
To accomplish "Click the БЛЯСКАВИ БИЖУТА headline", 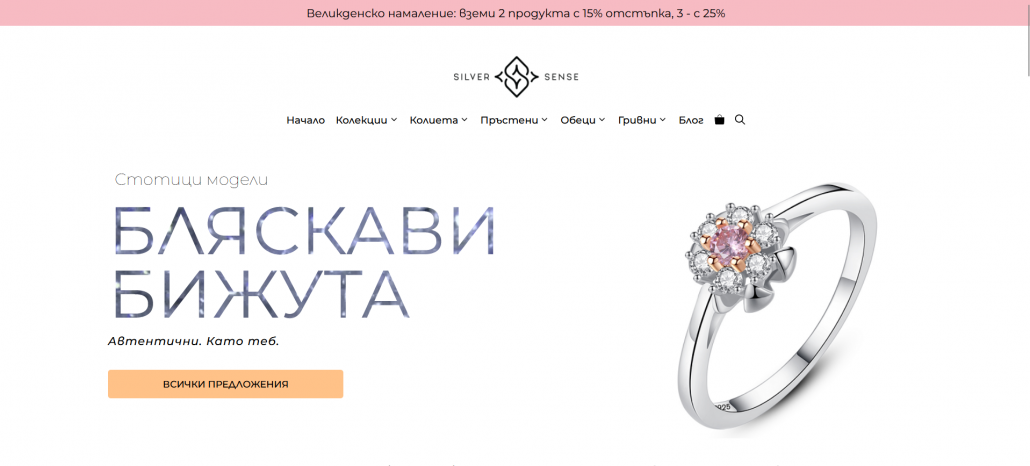I will 304,262.
